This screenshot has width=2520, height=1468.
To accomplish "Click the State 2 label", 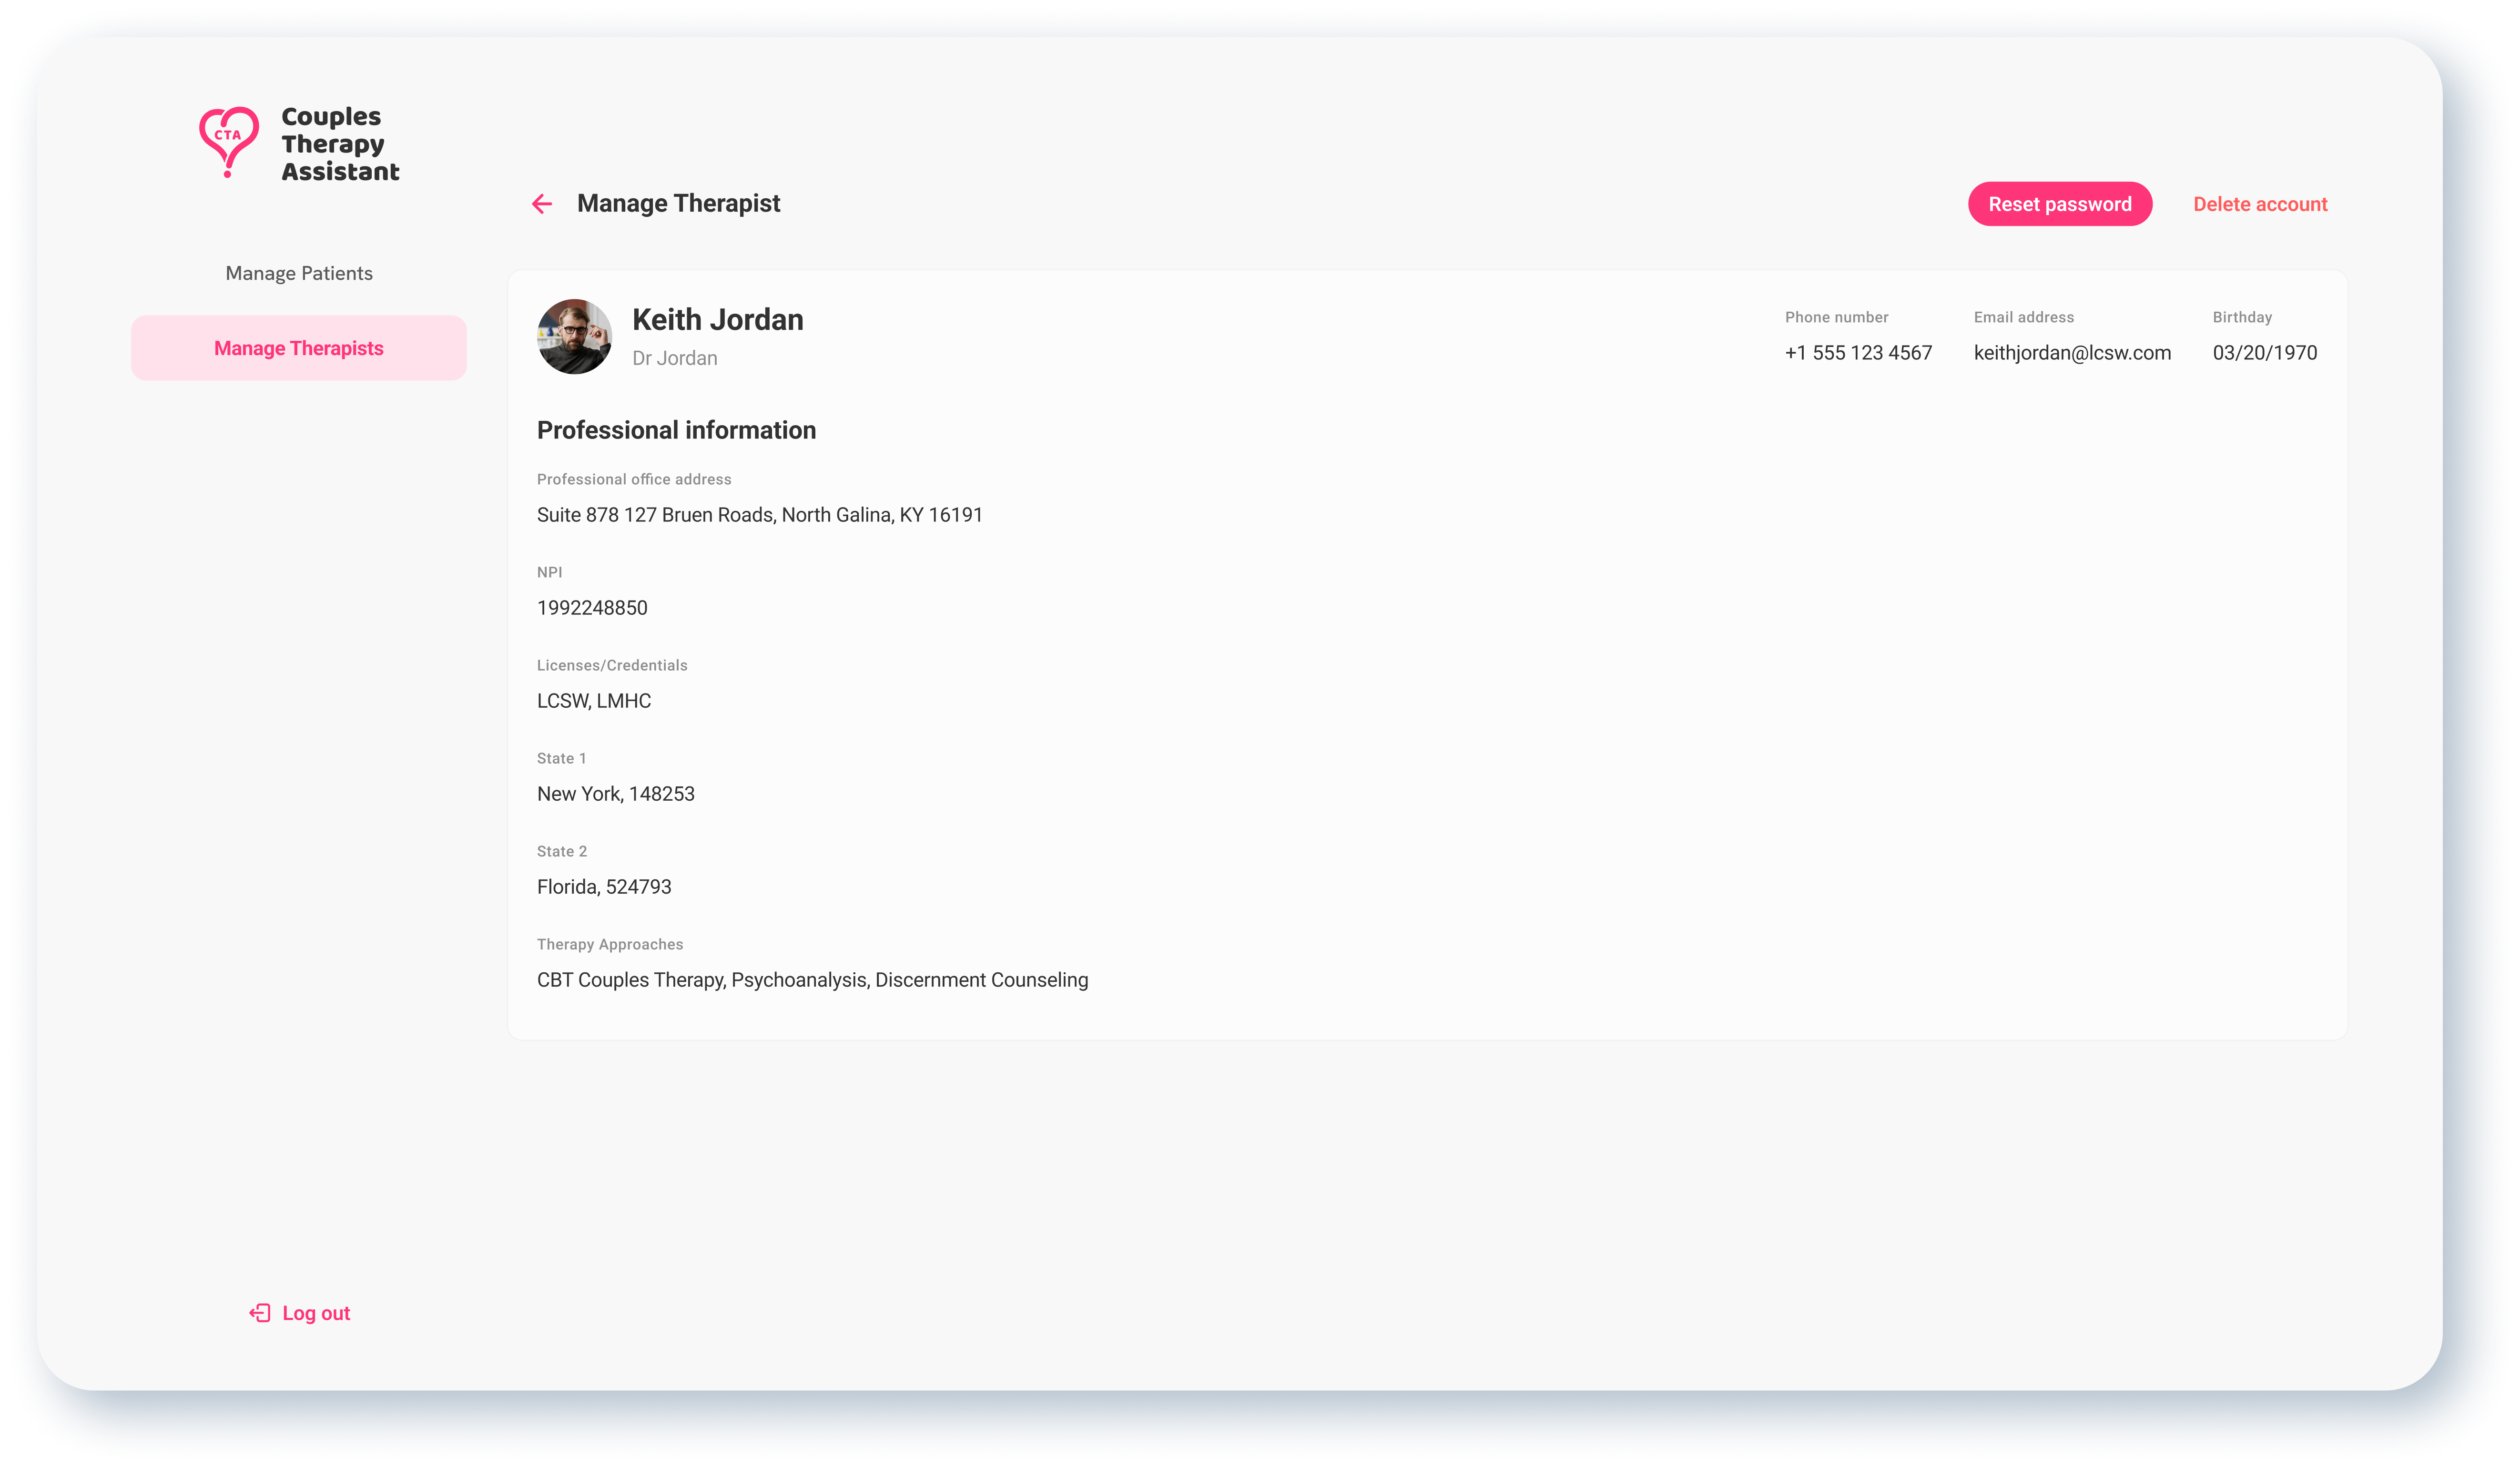I will (562, 851).
